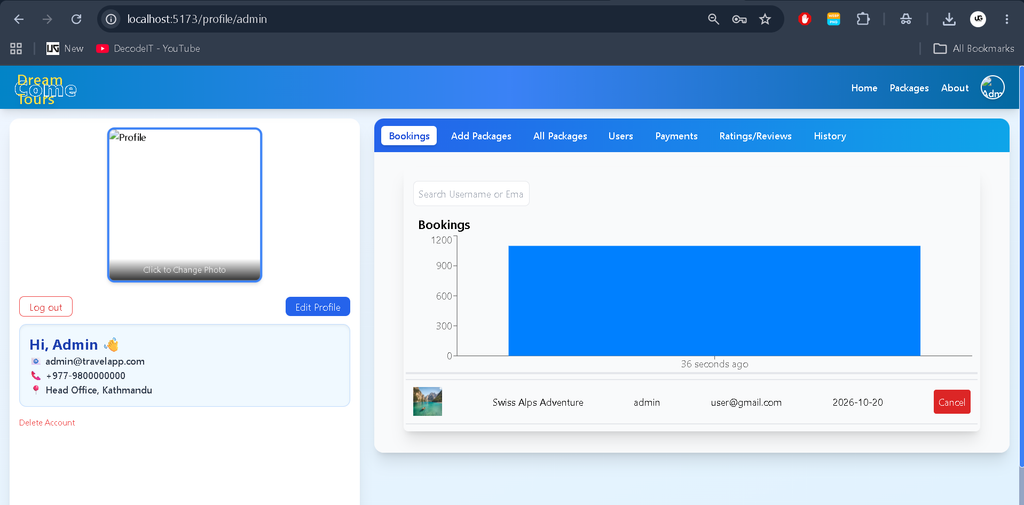This screenshot has width=1024, height=505.
Task: Open the About page link
Action: 955,88
